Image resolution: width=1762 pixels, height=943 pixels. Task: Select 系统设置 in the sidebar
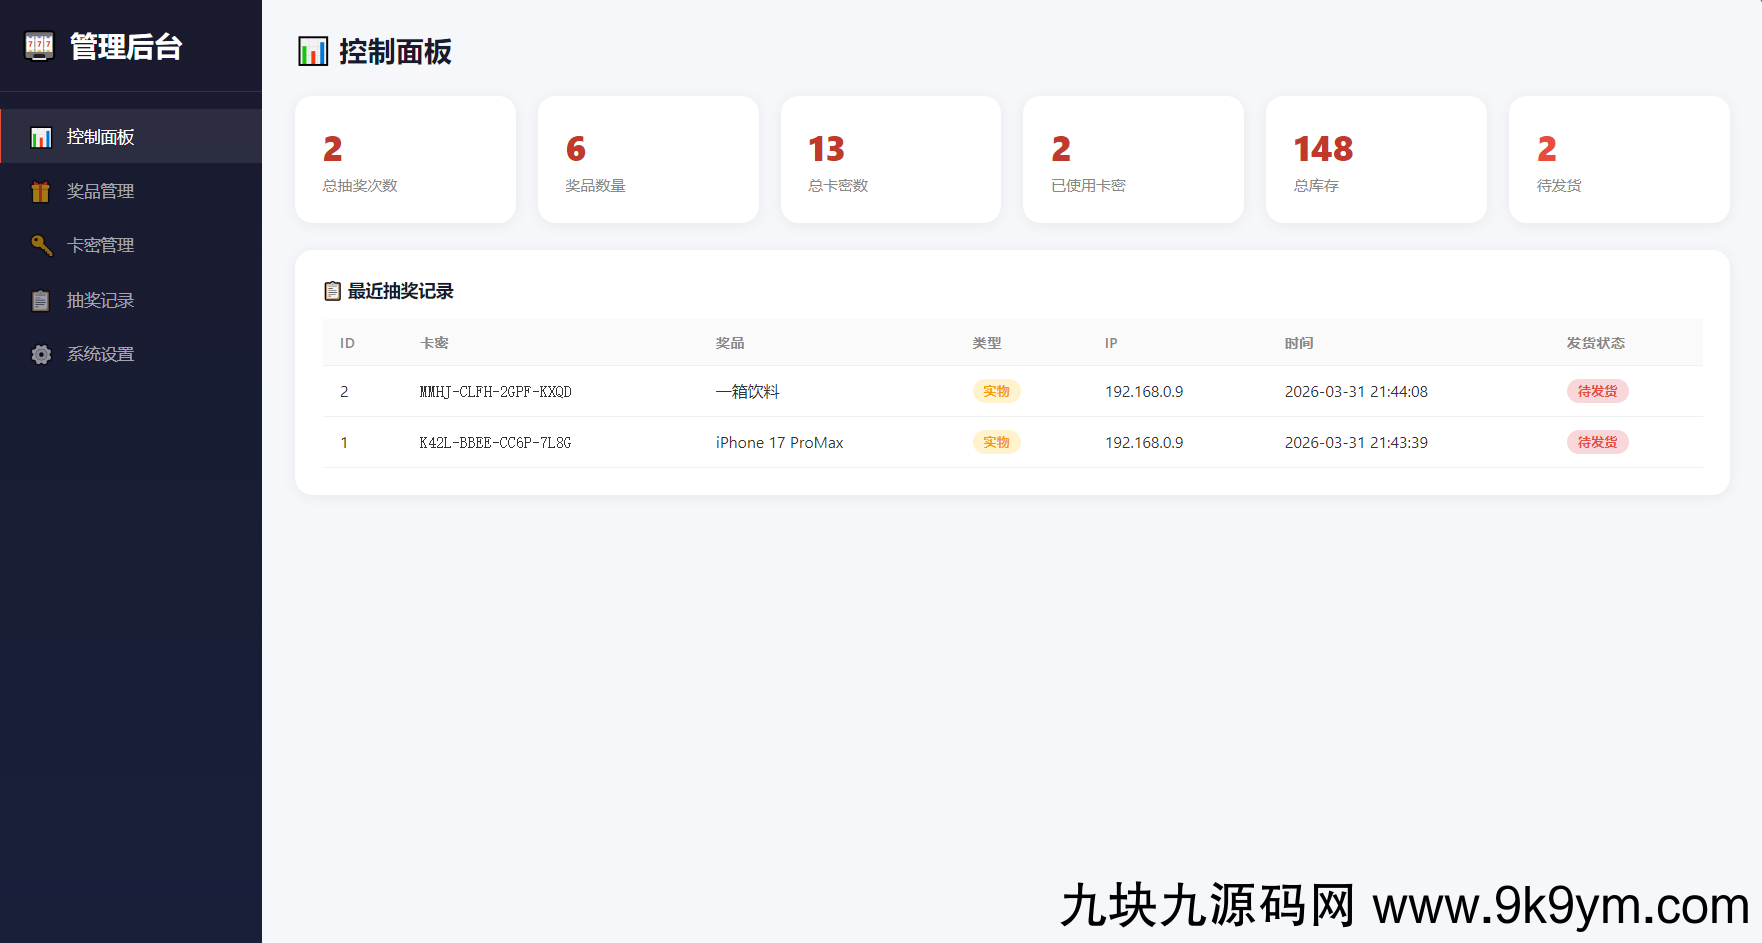100,354
